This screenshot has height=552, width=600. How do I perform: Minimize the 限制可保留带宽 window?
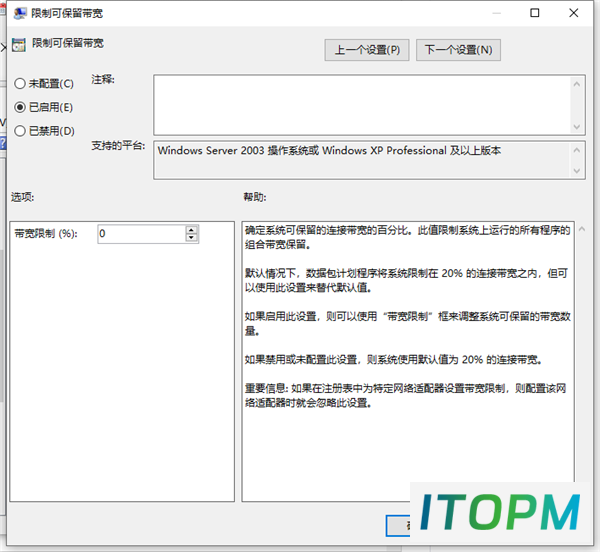click(496, 13)
